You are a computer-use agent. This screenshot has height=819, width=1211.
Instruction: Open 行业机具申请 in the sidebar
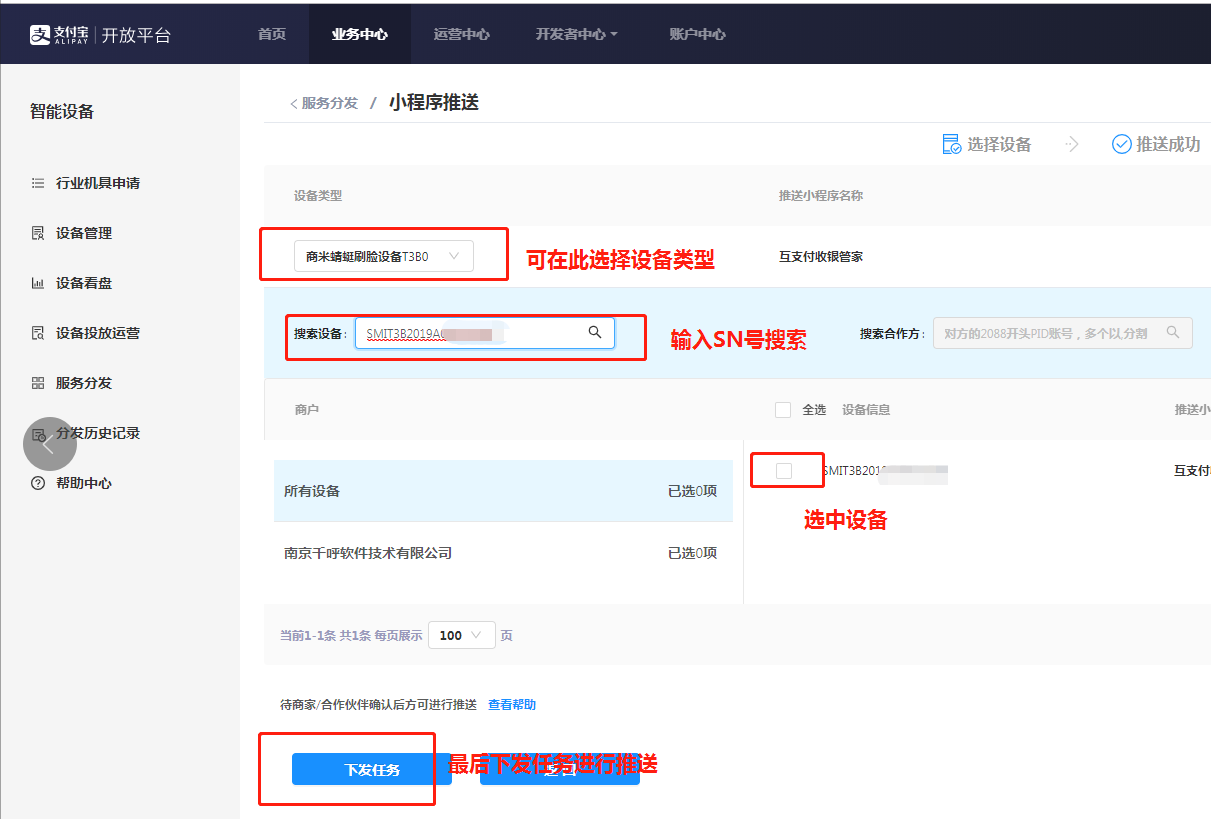(98, 183)
